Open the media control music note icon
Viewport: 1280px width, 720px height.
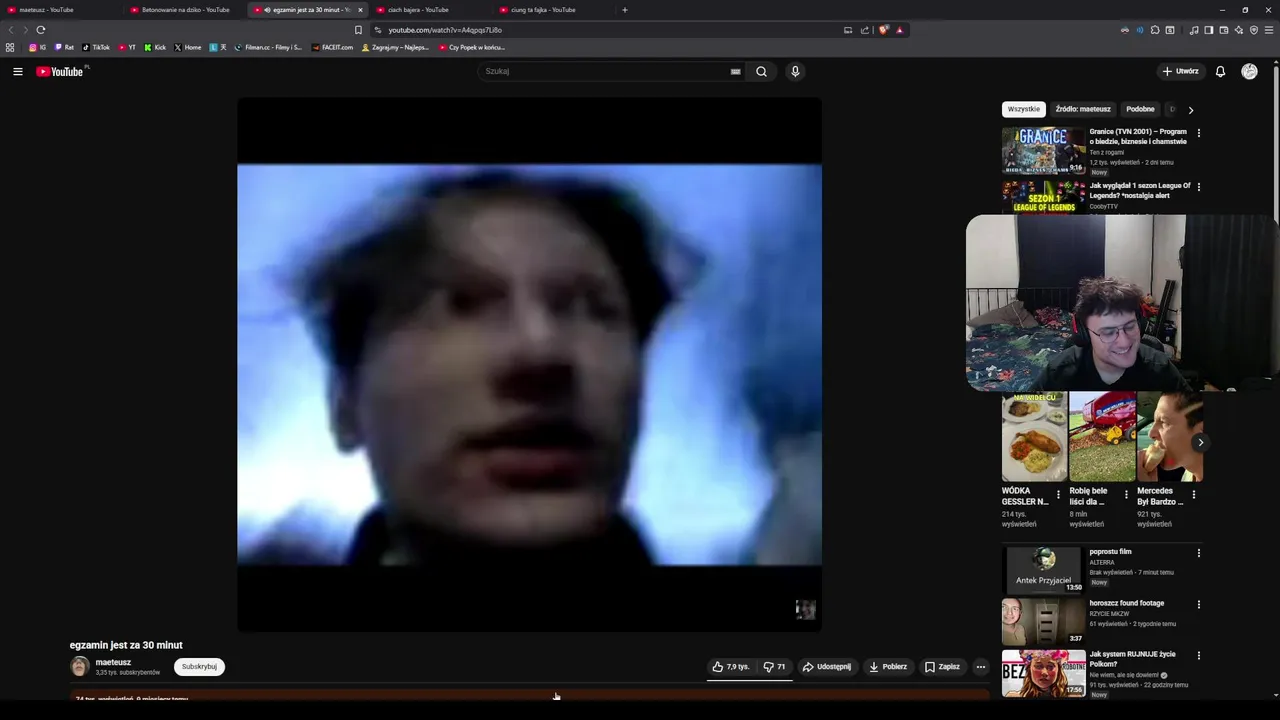[1194, 30]
